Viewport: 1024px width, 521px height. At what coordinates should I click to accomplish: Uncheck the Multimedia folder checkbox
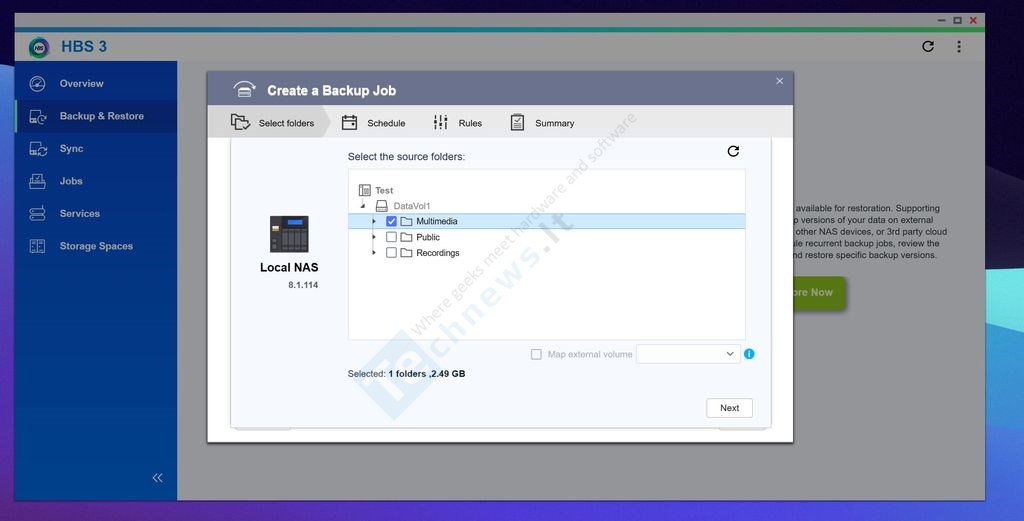tap(391, 221)
